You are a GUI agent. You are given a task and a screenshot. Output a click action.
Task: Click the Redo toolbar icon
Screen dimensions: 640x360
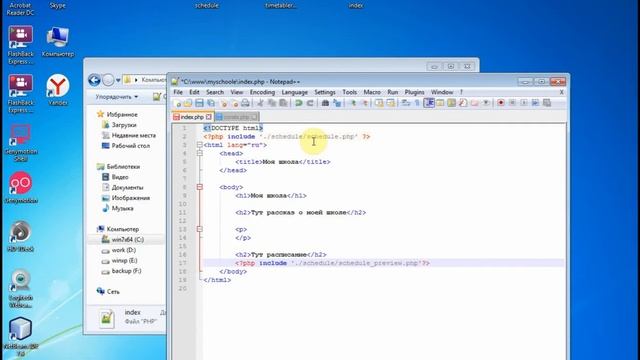[x=310, y=103]
